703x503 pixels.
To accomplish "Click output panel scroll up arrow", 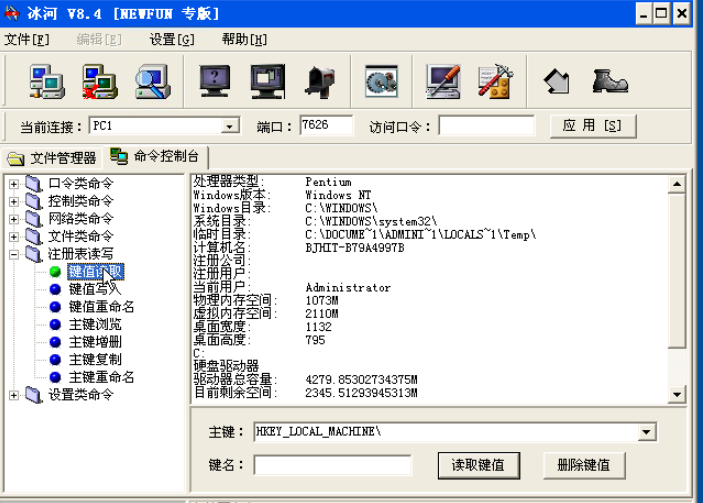I will (677, 184).
